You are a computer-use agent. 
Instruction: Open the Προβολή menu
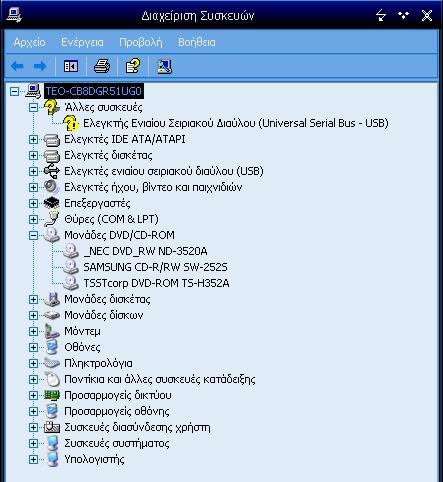[x=141, y=42]
